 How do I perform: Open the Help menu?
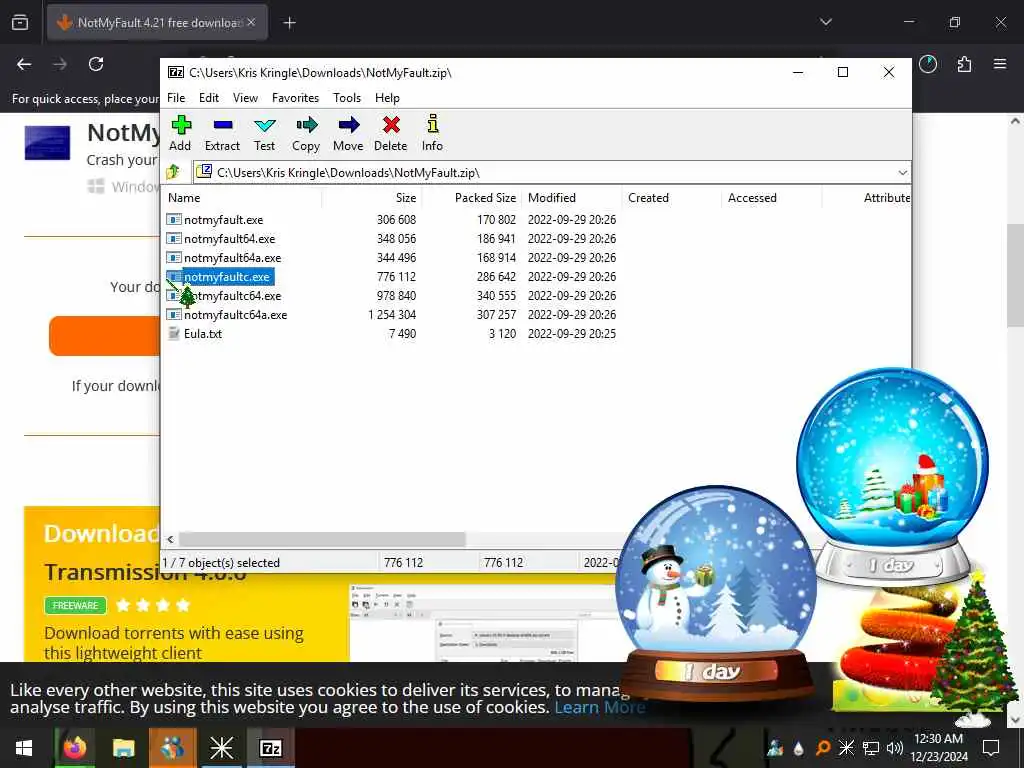click(x=387, y=98)
